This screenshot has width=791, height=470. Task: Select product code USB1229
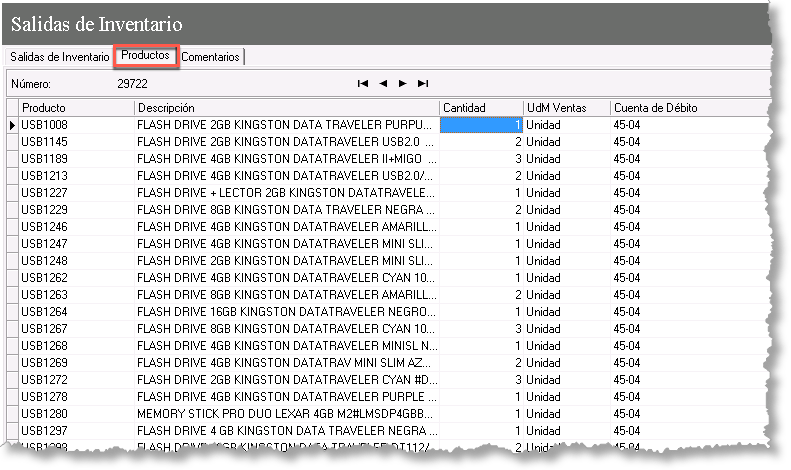click(44, 210)
